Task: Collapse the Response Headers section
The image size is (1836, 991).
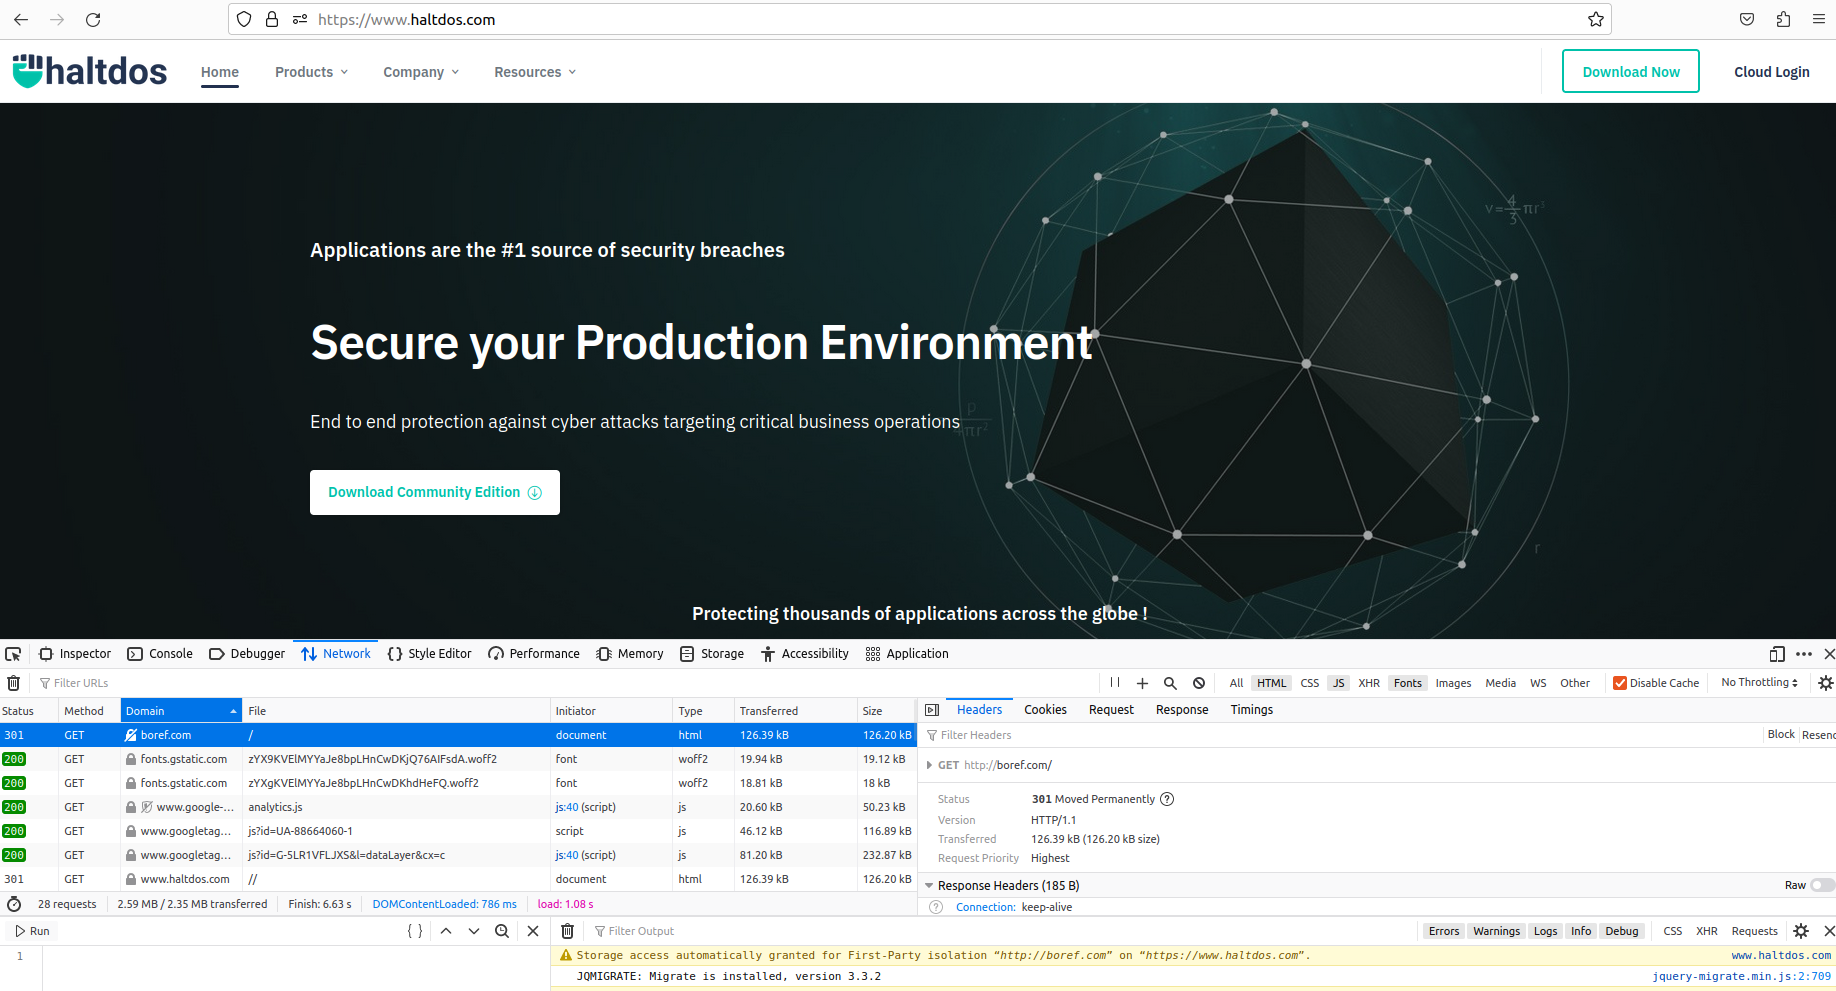Action: (x=929, y=885)
